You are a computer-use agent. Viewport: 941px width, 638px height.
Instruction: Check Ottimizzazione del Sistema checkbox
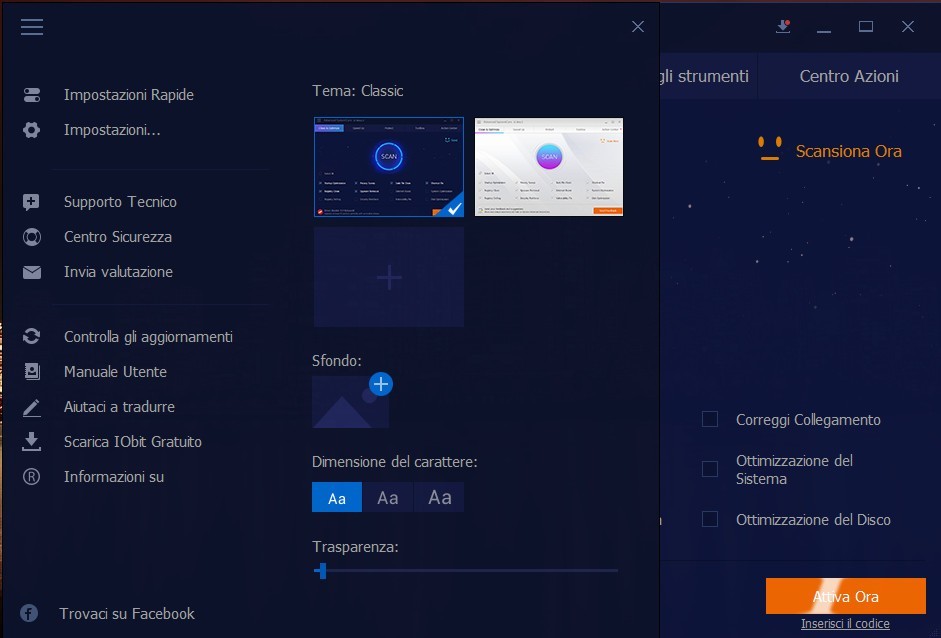(710, 469)
